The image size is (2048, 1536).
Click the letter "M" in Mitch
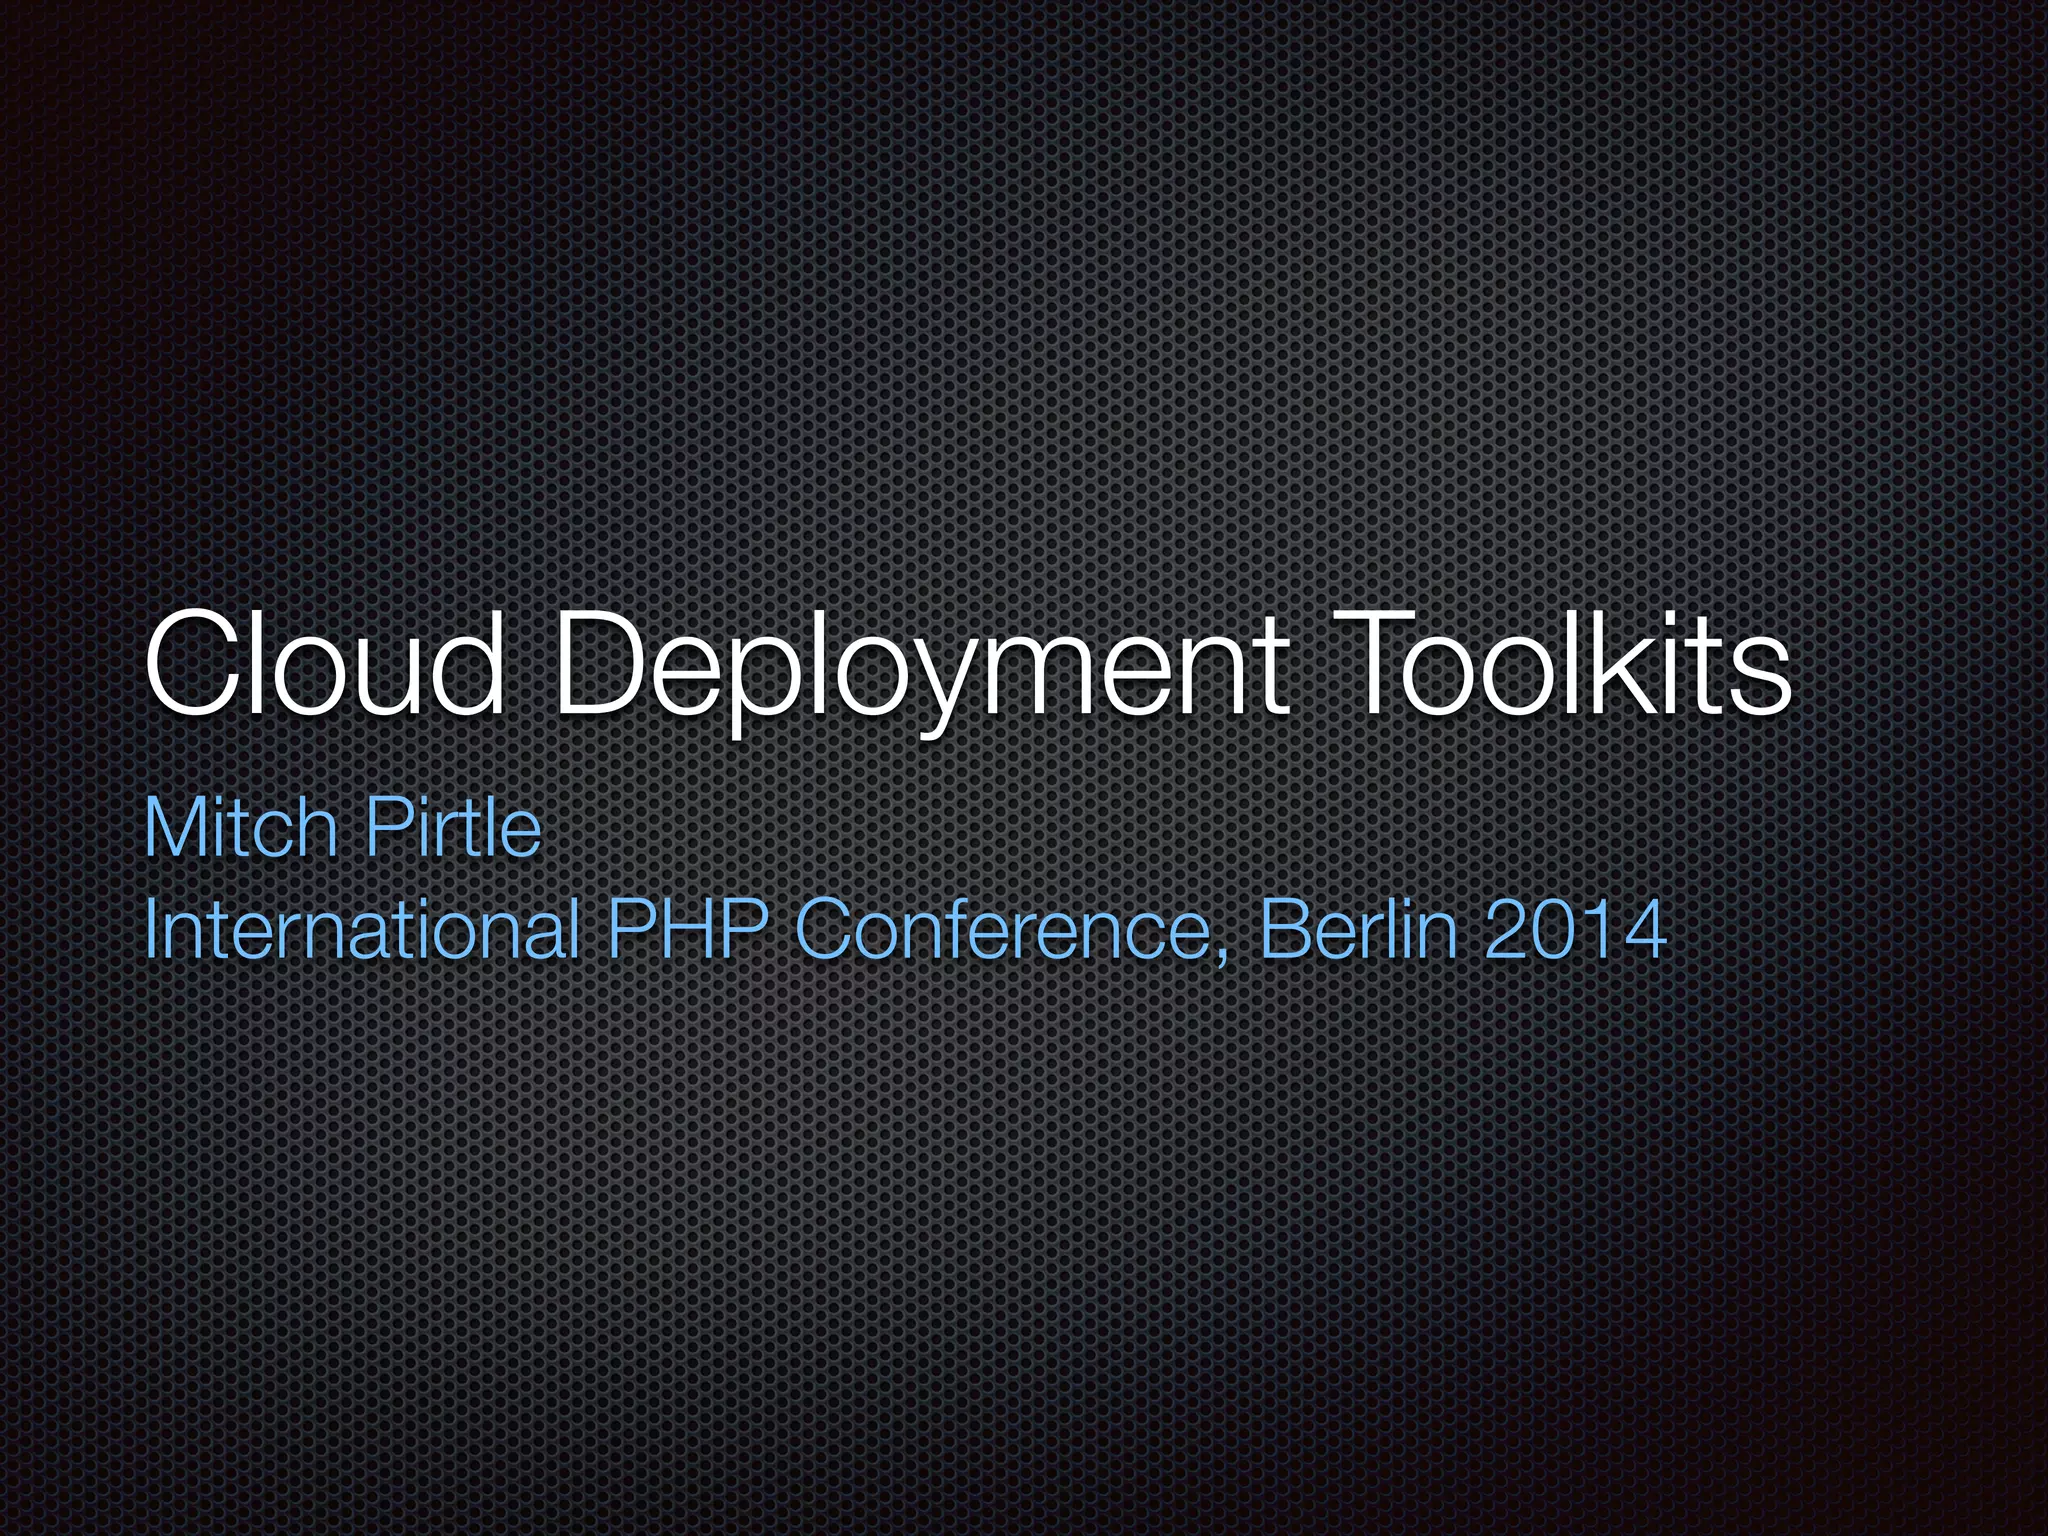coord(175,828)
